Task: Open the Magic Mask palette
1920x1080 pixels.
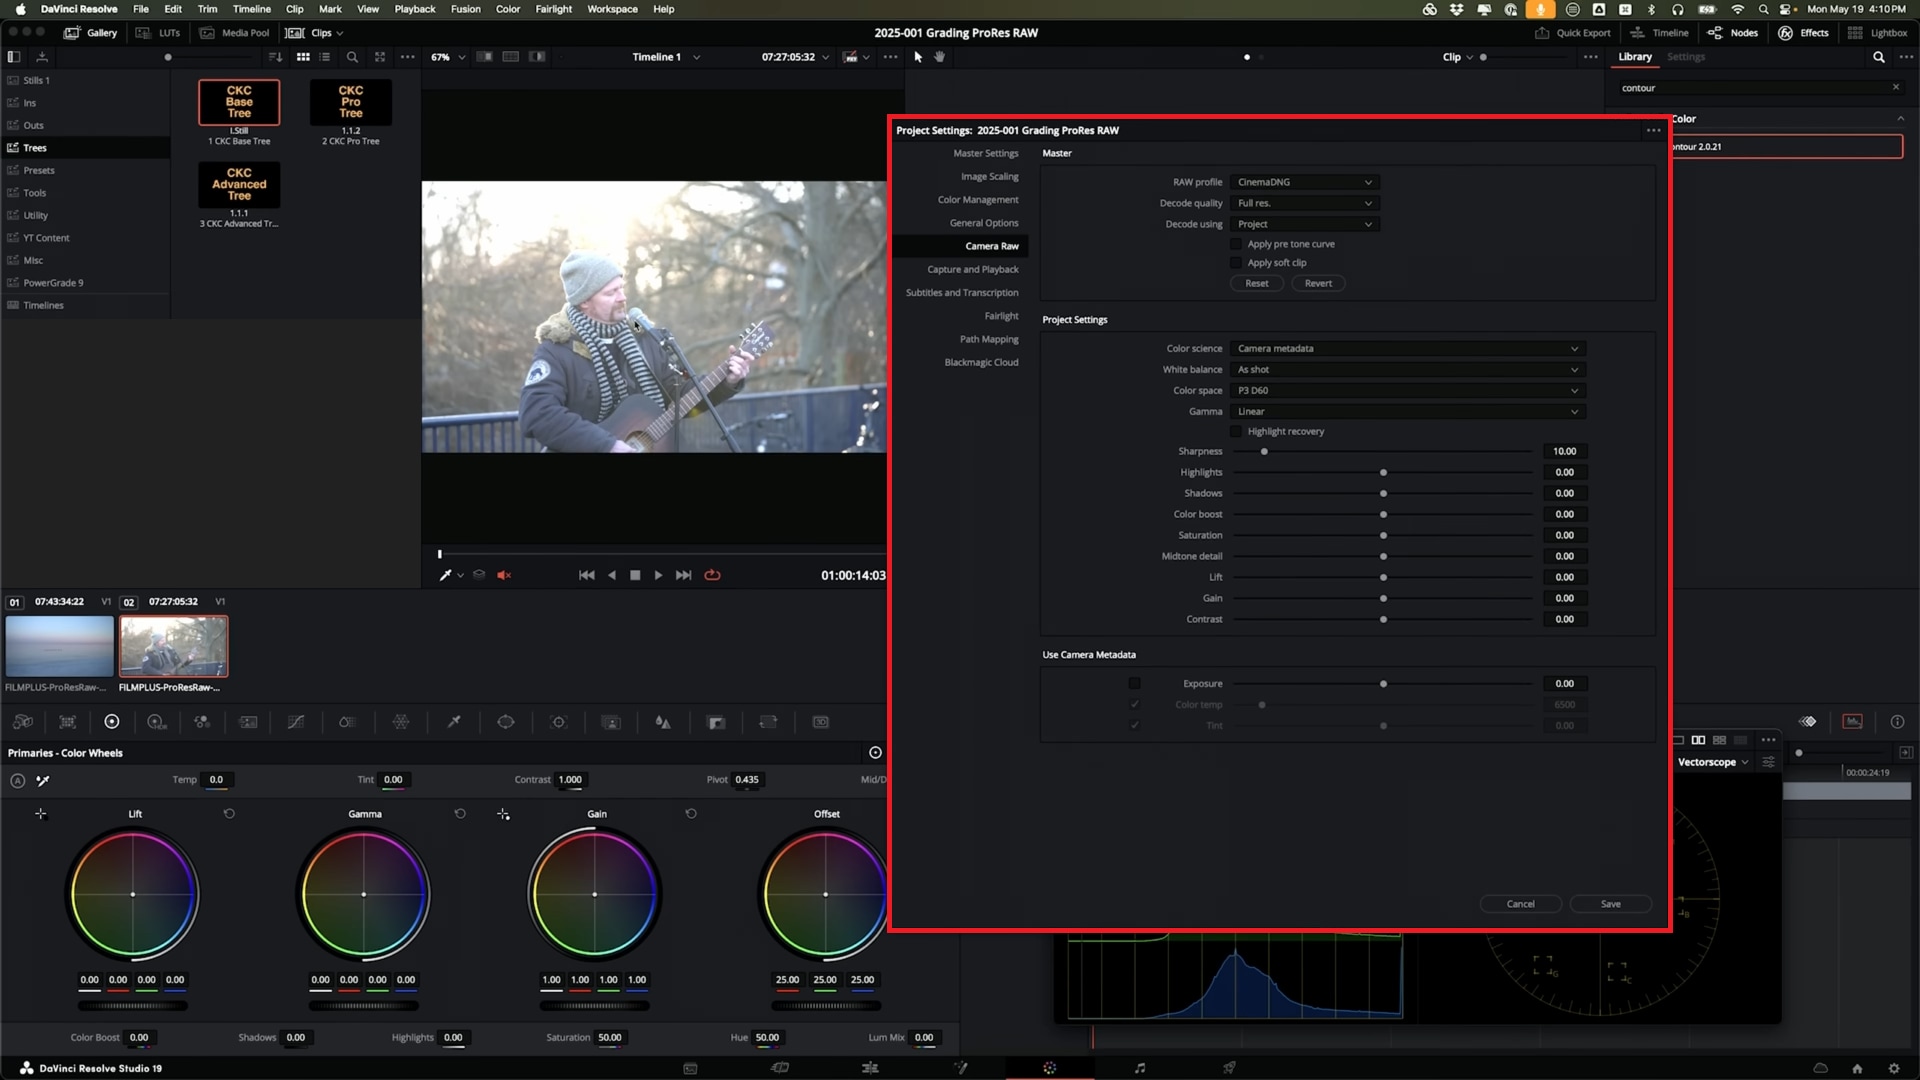Action: (611, 722)
